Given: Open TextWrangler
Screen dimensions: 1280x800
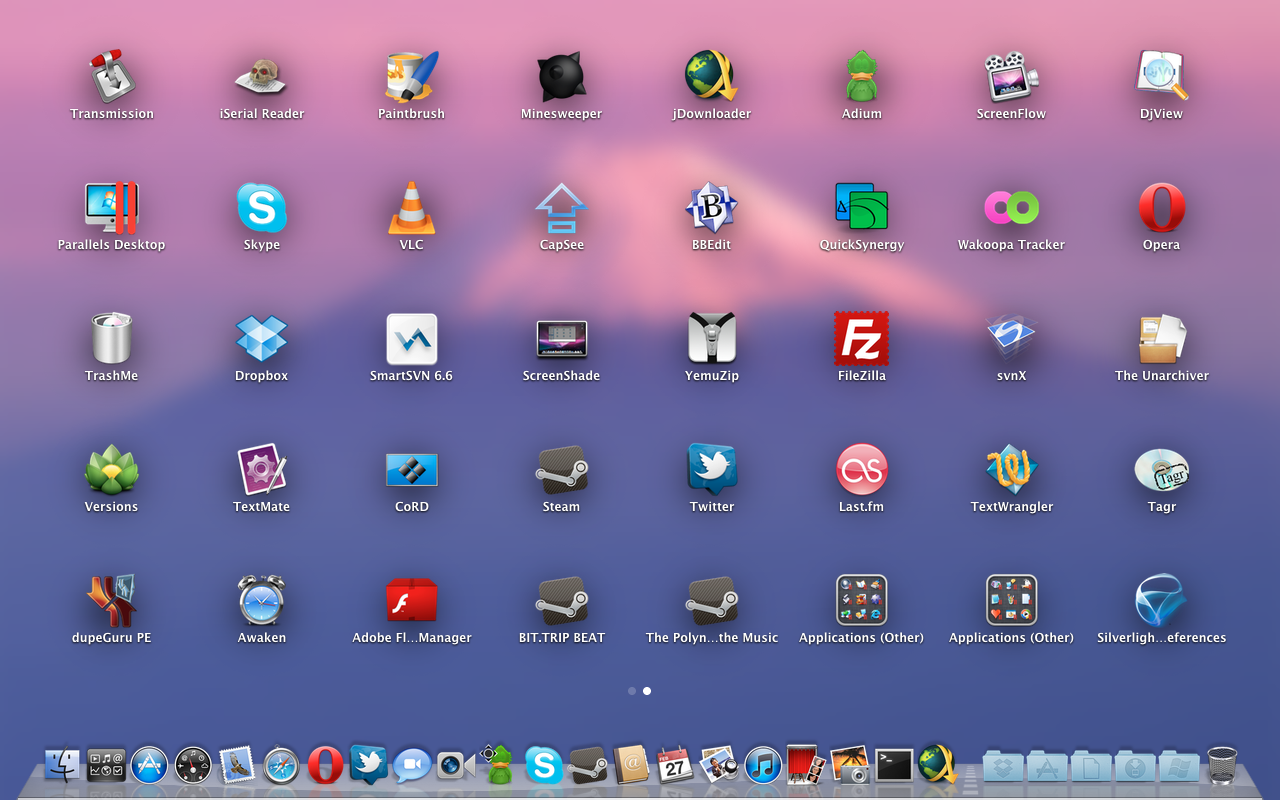Looking at the screenshot, I should (1012, 470).
